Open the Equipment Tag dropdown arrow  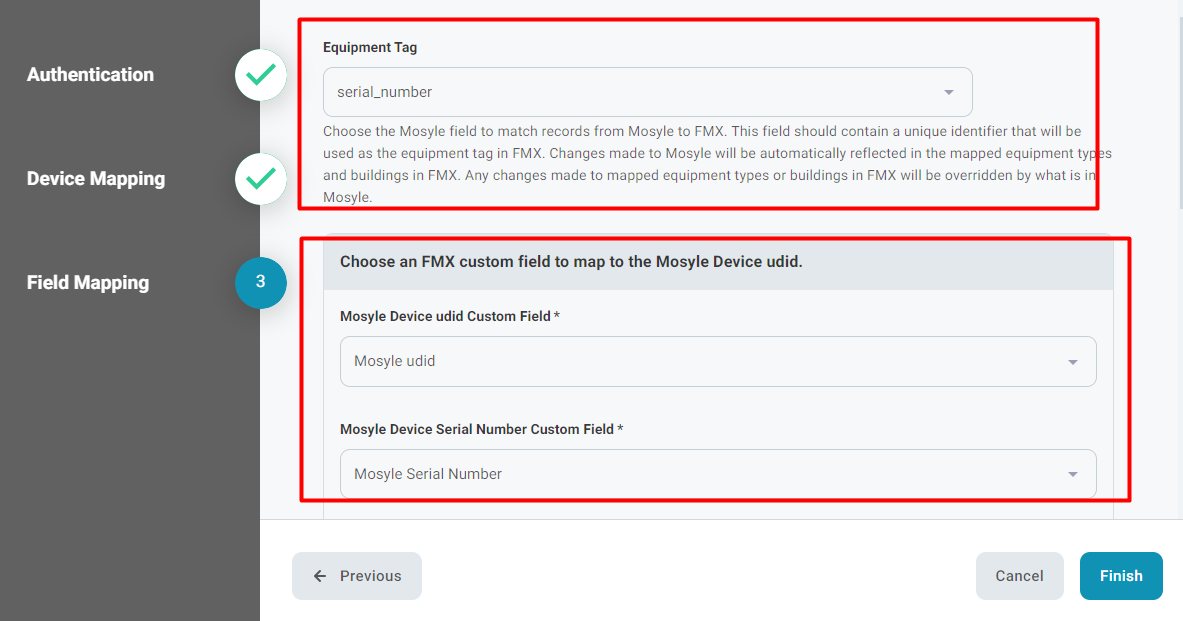pos(948,92)
